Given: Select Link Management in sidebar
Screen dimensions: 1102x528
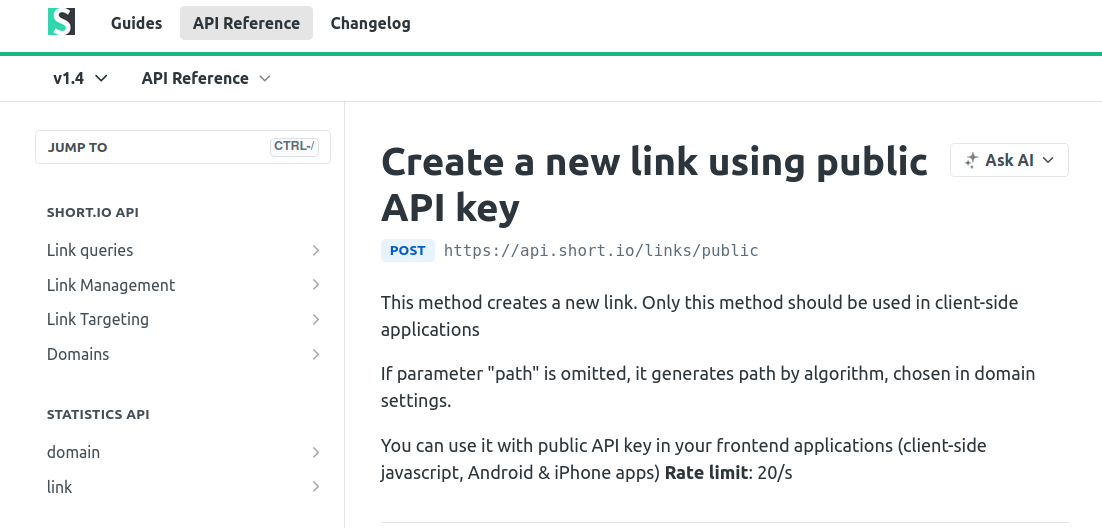Looking at the screenshot, I should (x=111, y=285).
